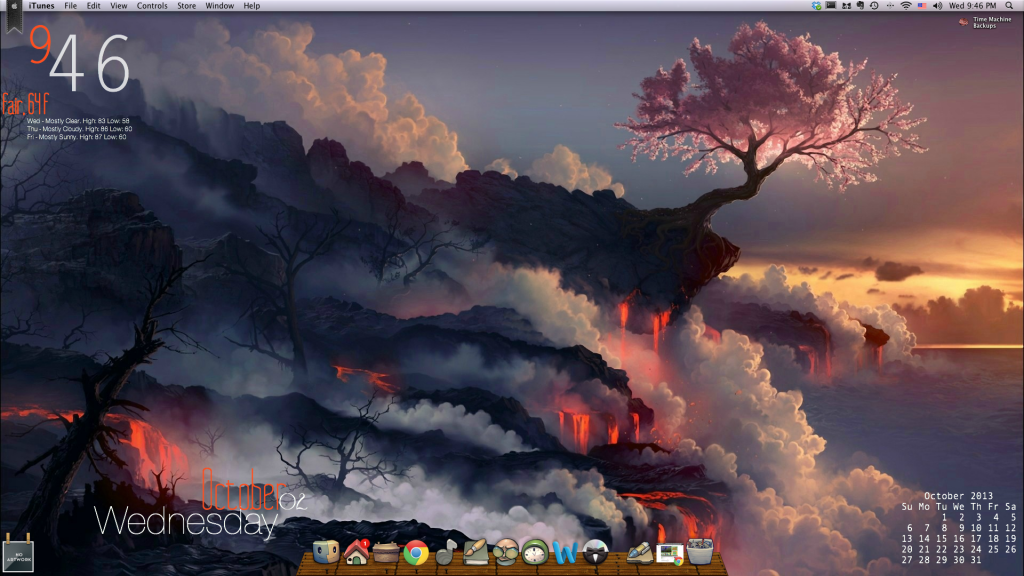The width and height of the screenshot is (1024, 576).
Task: Click the Evernote elephant menu bar icon
Action: [x=860, y=6]
